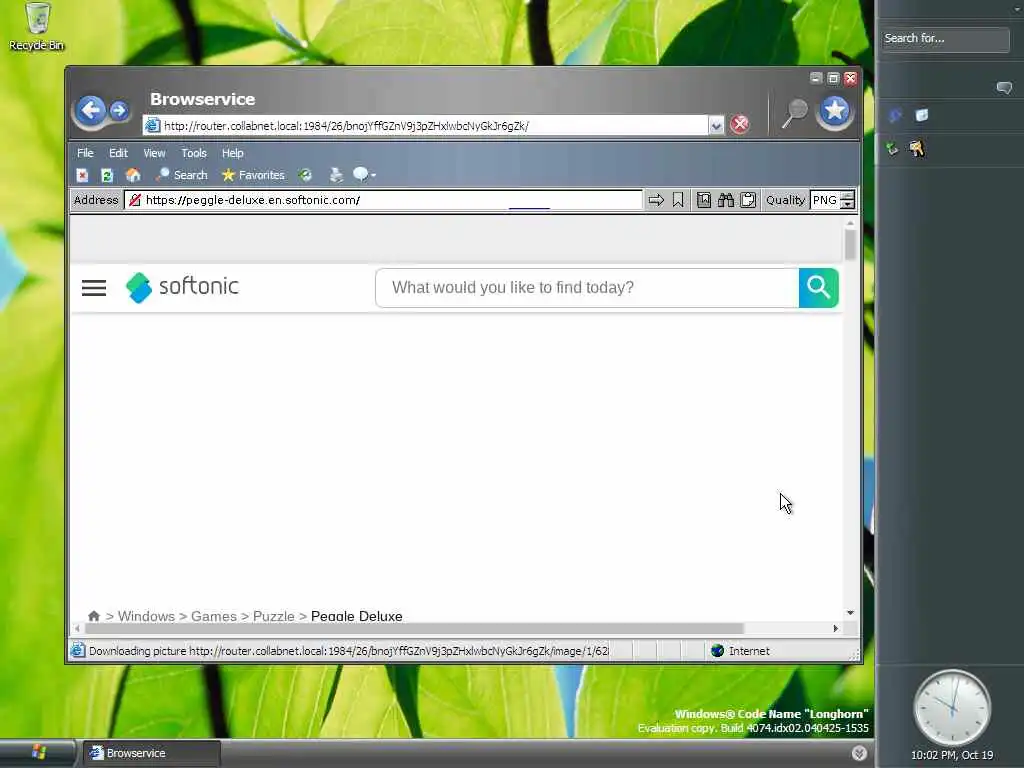1024x768 pixels.
Task: Click the Internet zone indicator in the status bar
Action: (x=741, y=650)
